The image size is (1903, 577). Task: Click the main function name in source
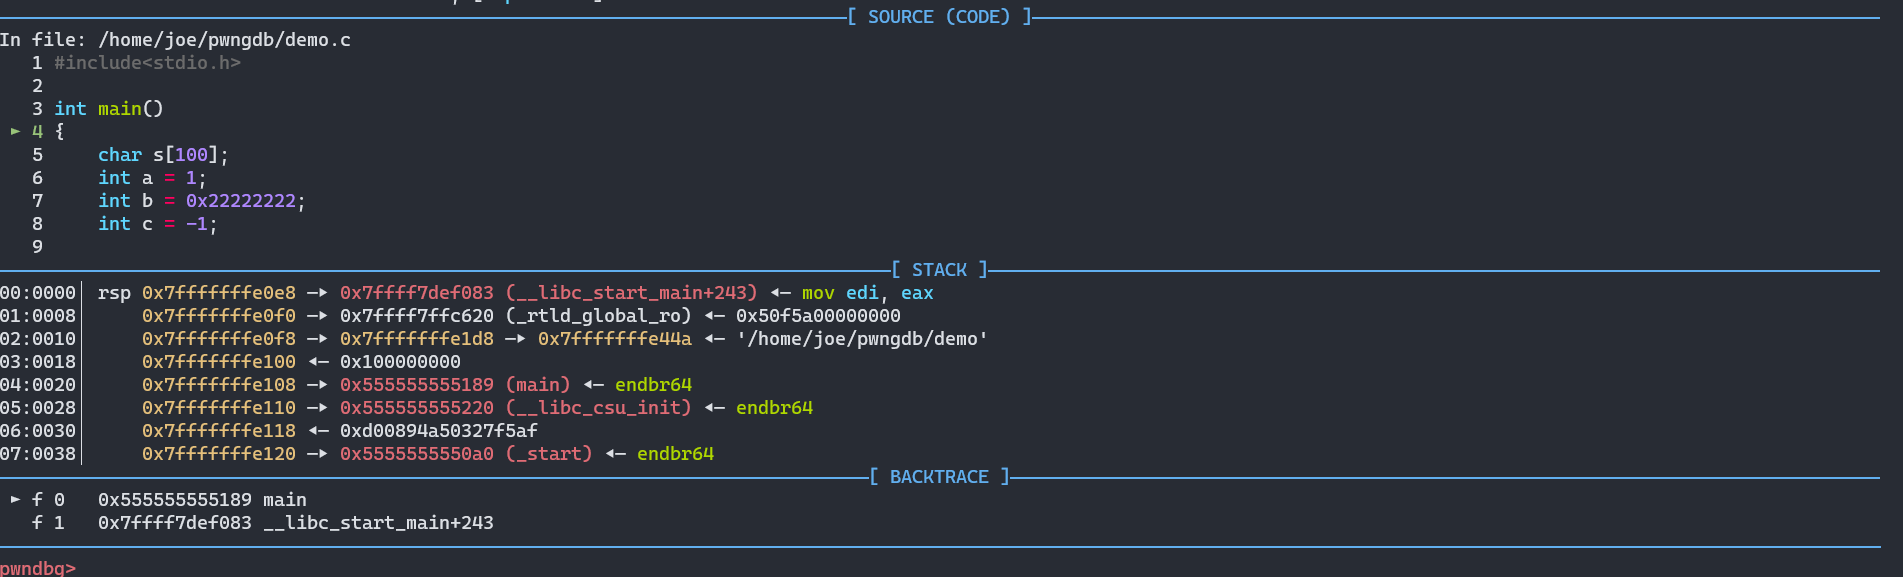tap(120, 109)
